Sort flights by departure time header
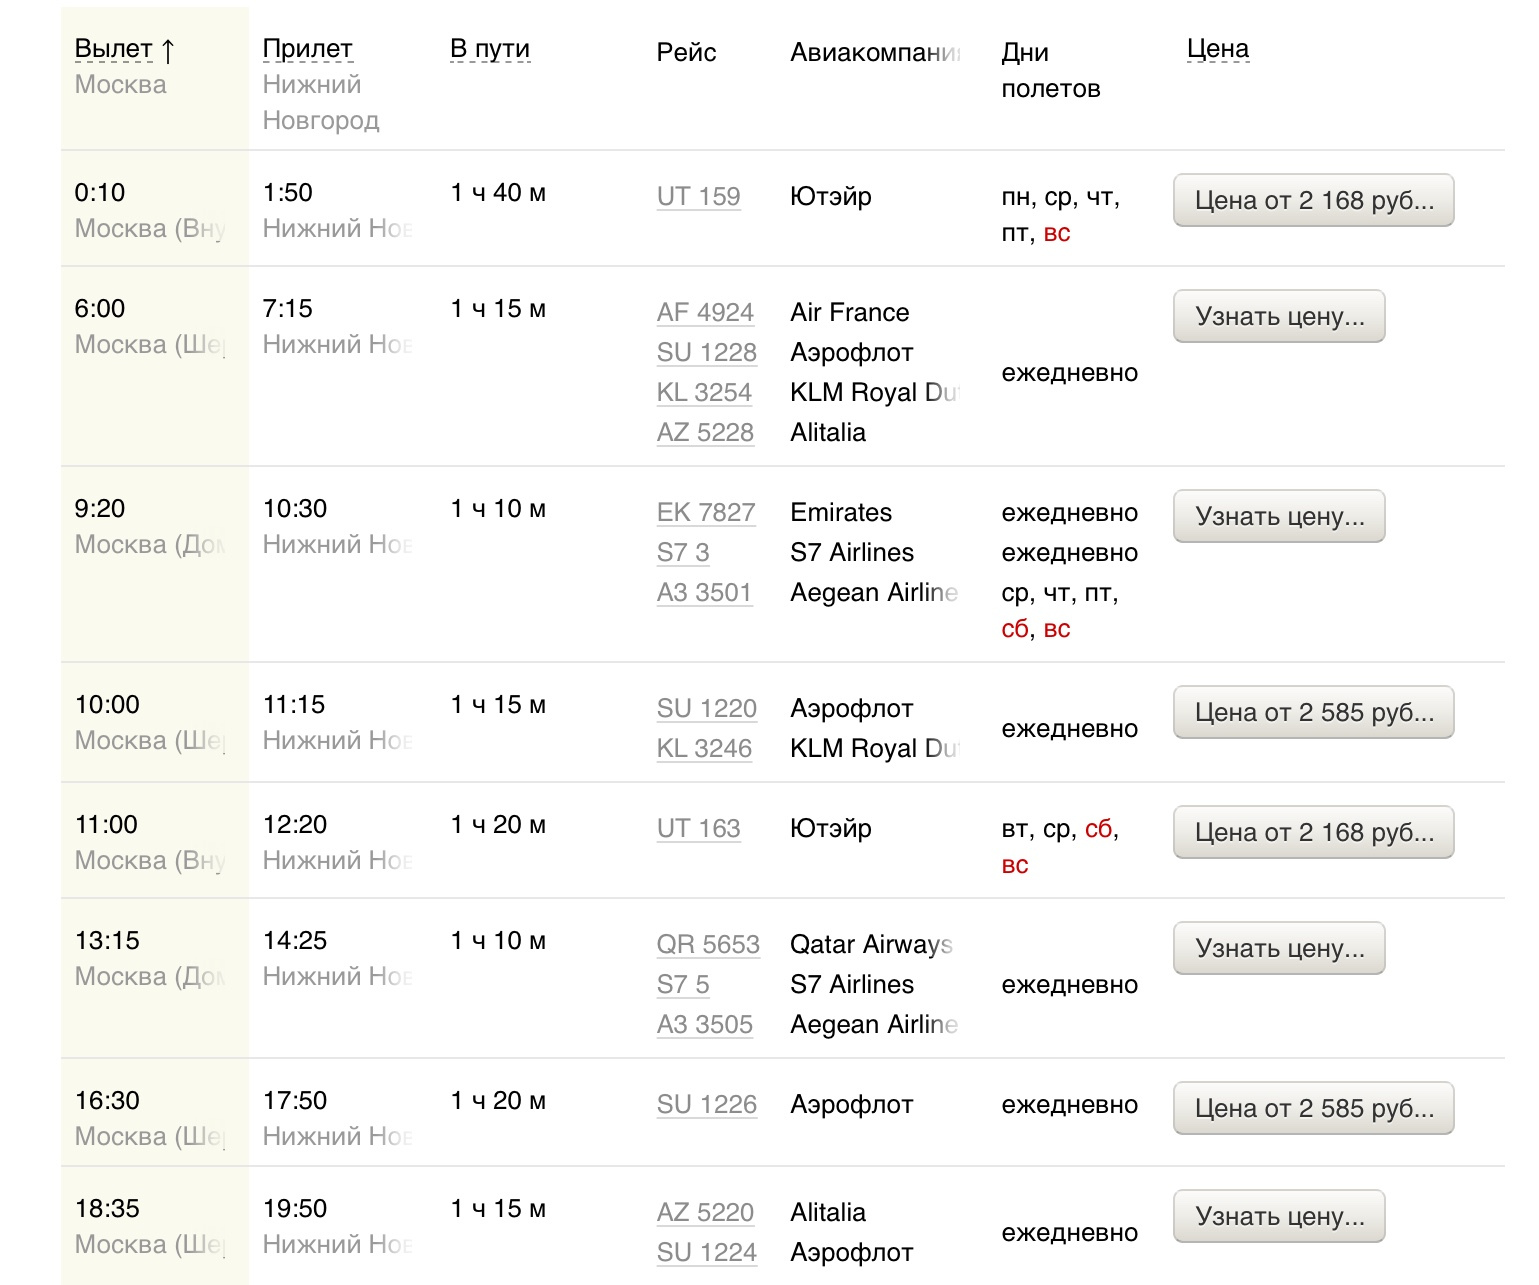1539x1285 pixels. (114, 49)
